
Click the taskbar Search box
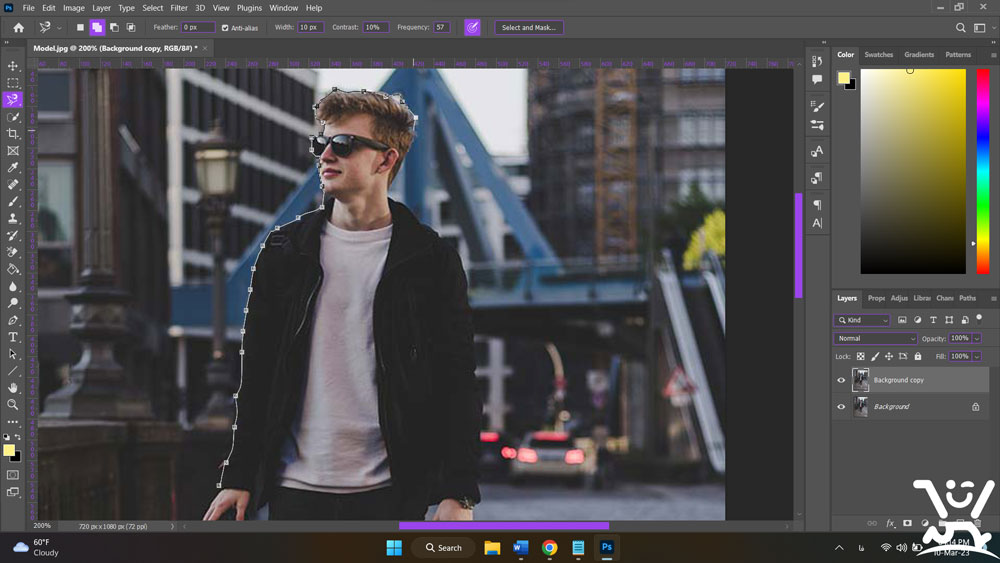tap(443, 548)
